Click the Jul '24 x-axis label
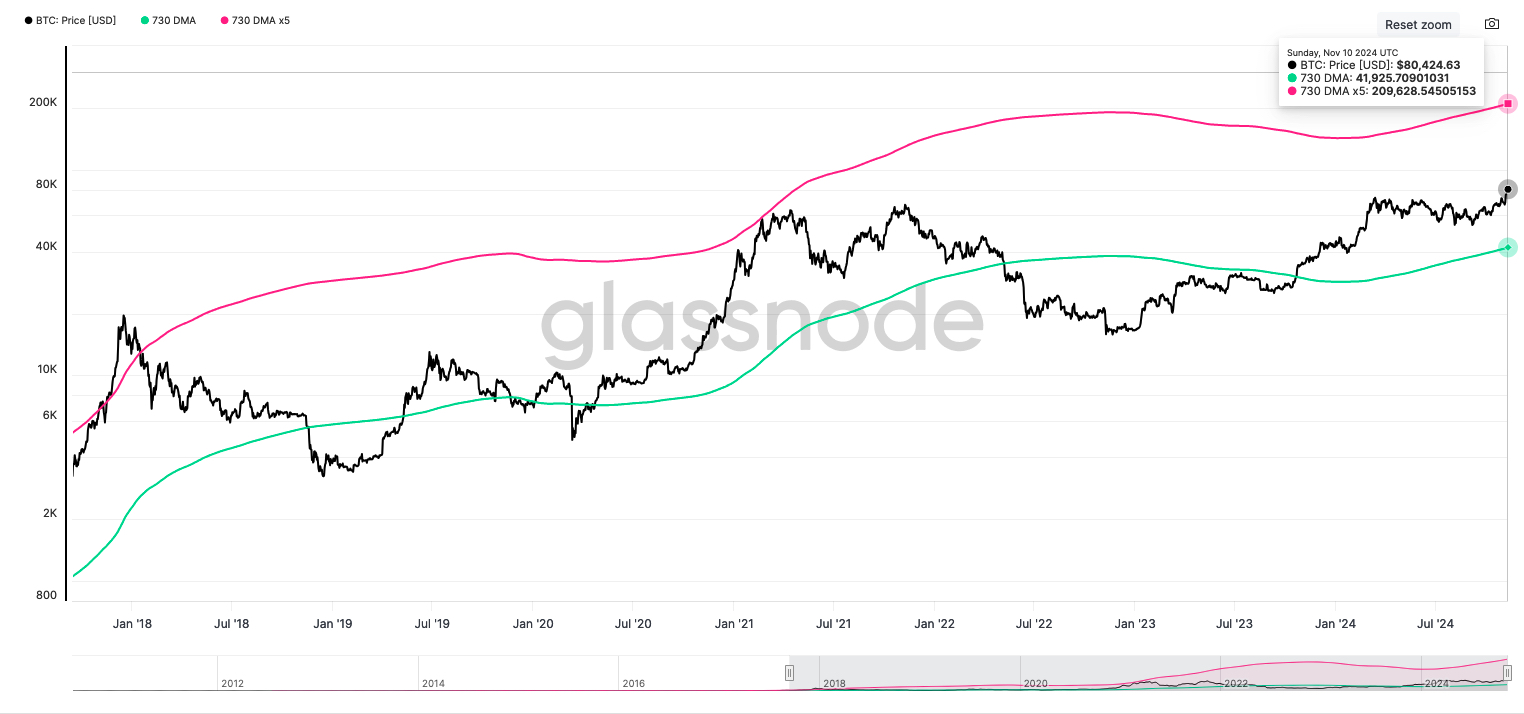 [1434, 624]
